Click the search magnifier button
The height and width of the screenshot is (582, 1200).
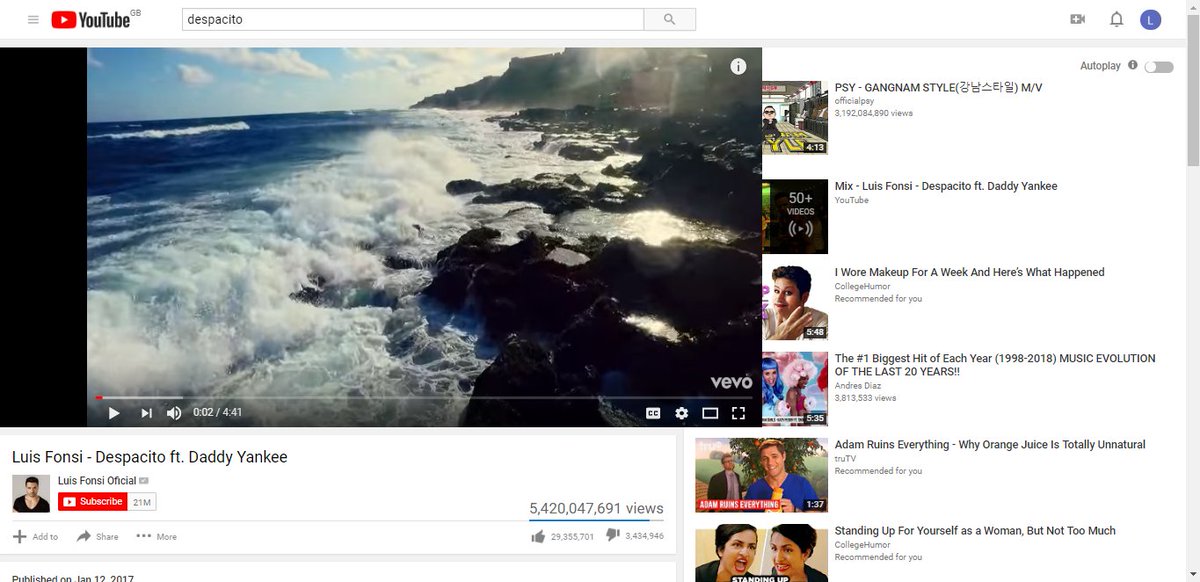click(x=669, y=19)
